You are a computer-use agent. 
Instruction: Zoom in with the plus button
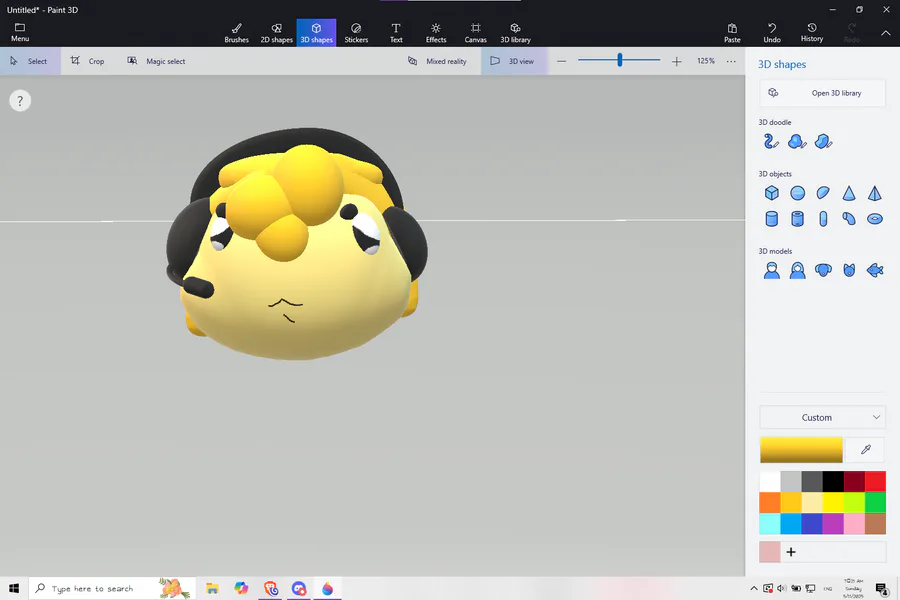676,61
